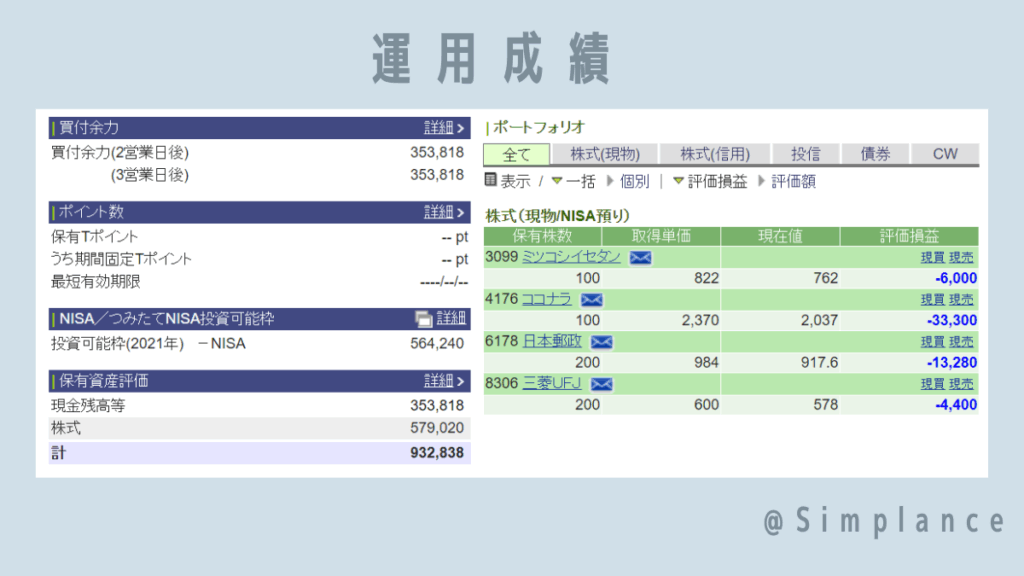
Task: Open the 株式(信用) tab
Action: click(715, 154)
